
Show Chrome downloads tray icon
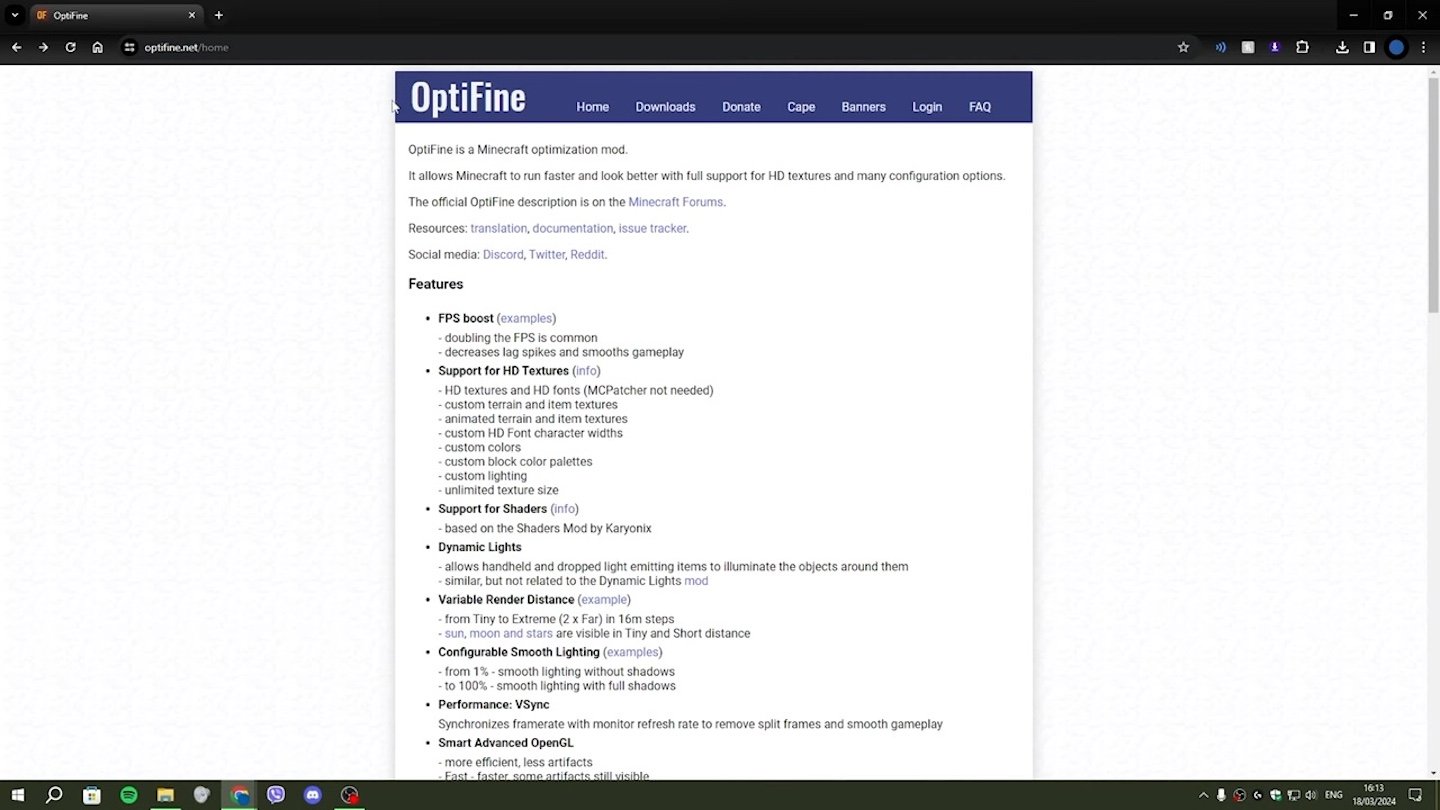point(1342,47)
